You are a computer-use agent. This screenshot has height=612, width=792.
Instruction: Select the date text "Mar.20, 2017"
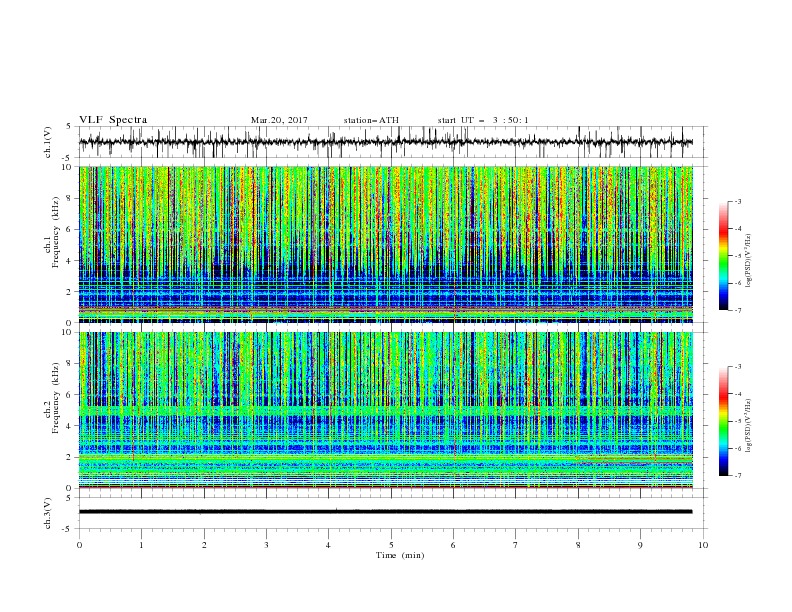pos(279,120)
